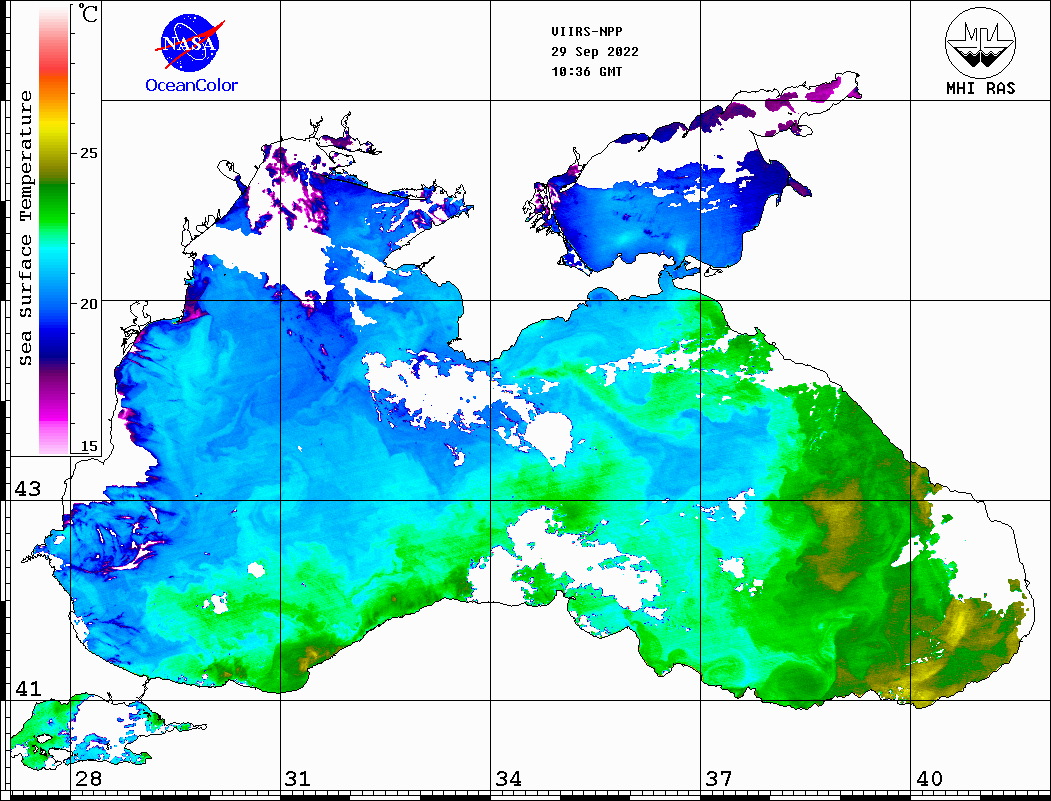
Task: Click the temperature color scale bar
Action: [x=54, y=230]
